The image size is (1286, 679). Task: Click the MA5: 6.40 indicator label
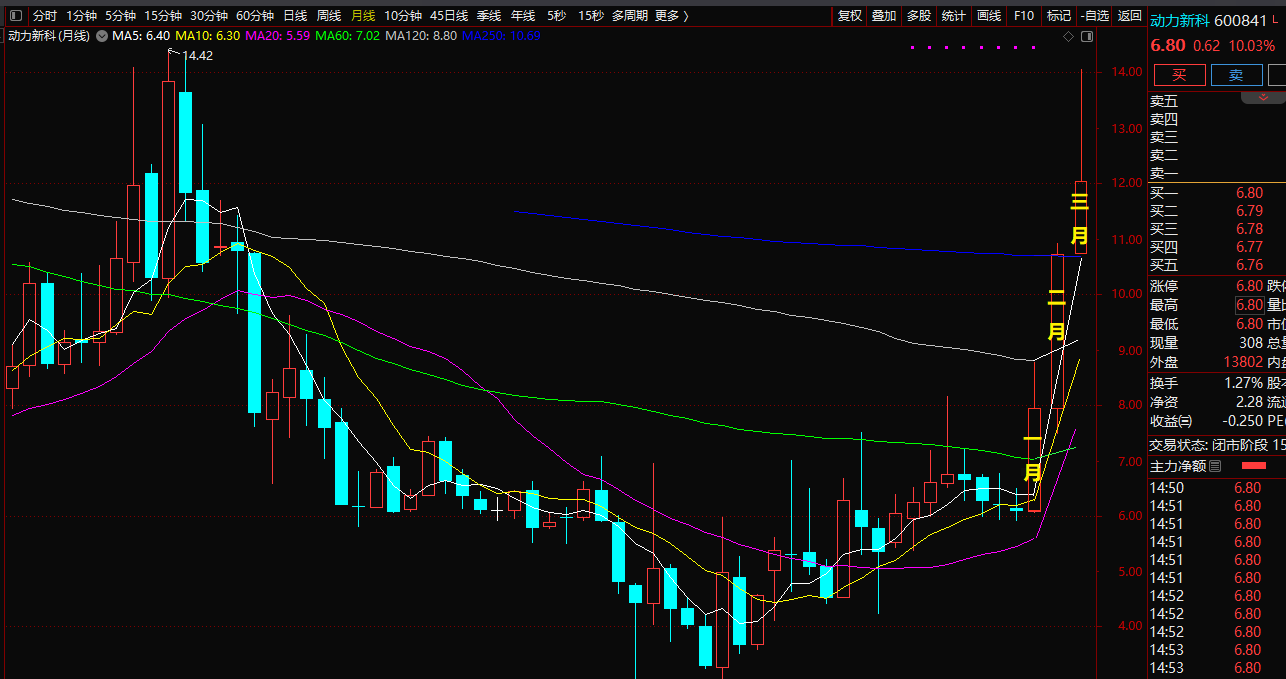140,36
